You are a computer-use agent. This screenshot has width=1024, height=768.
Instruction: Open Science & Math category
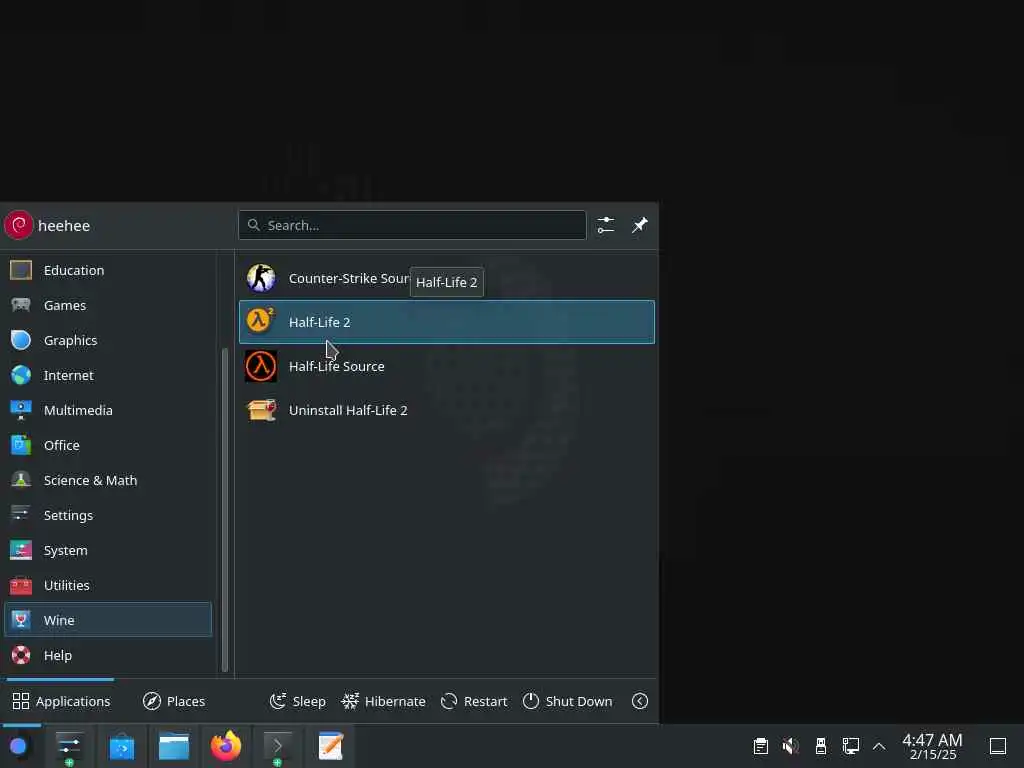tap(108, 480)
